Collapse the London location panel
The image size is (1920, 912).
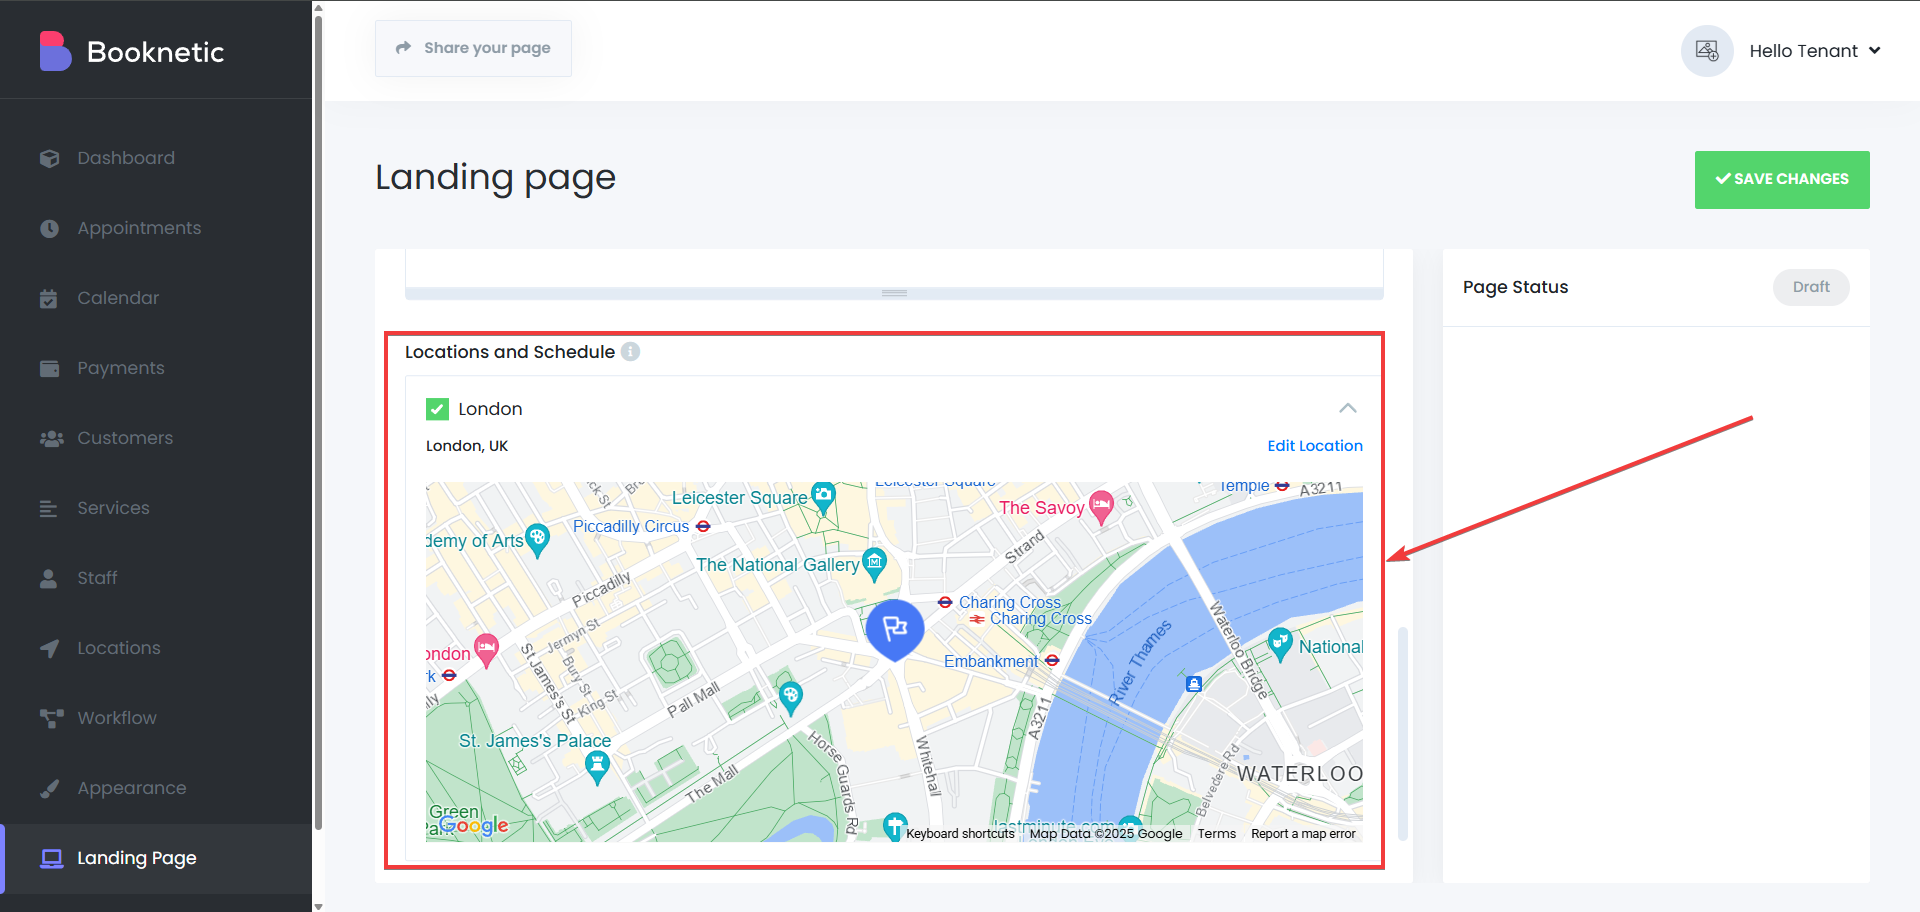1348,408
